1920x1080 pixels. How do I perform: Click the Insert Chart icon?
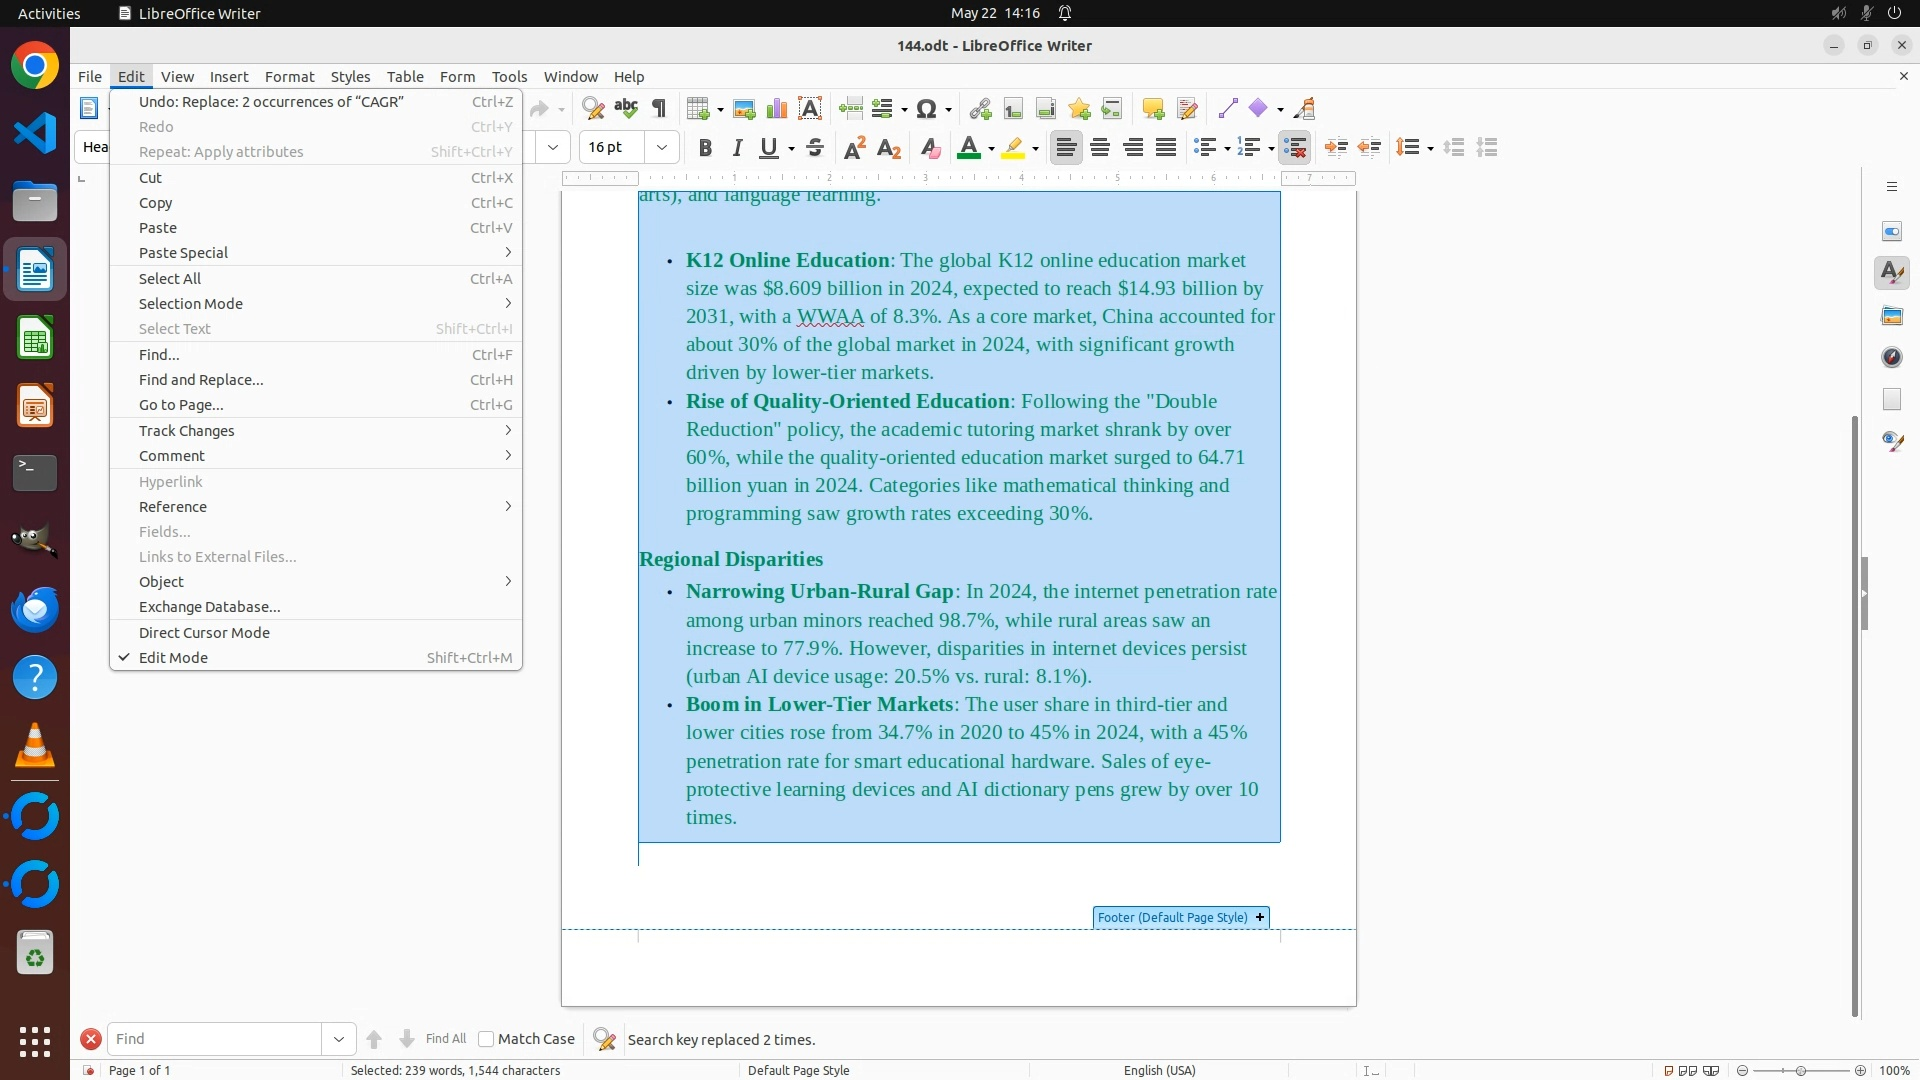[777, 109]
